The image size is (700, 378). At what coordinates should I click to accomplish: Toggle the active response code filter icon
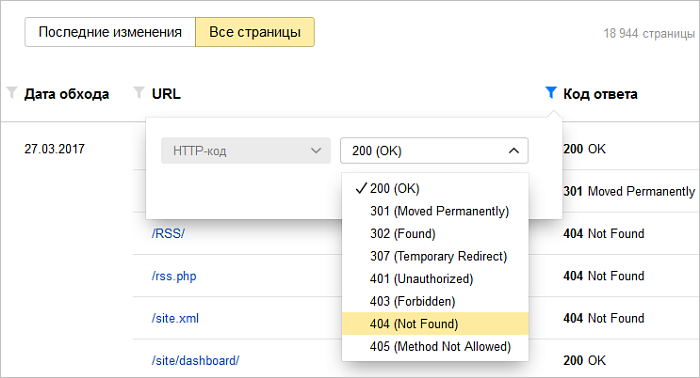coord(551,93)
